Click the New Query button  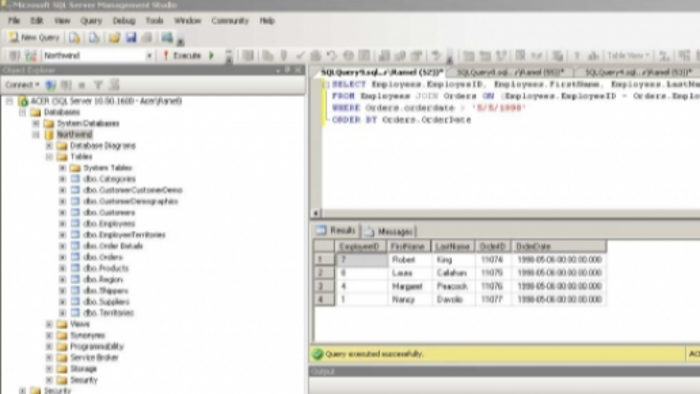(34, 37)
